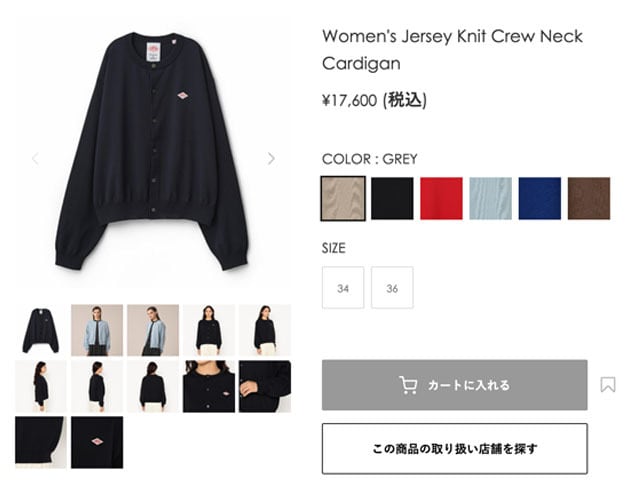View thumbnail of model's back in black cardigan

153,386
